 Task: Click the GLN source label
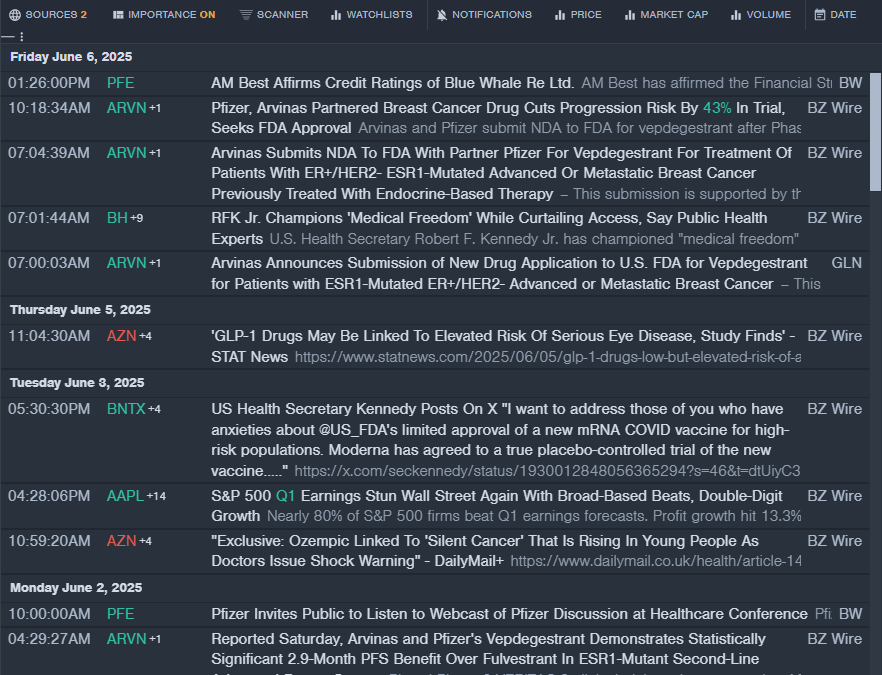click(847, 263)
